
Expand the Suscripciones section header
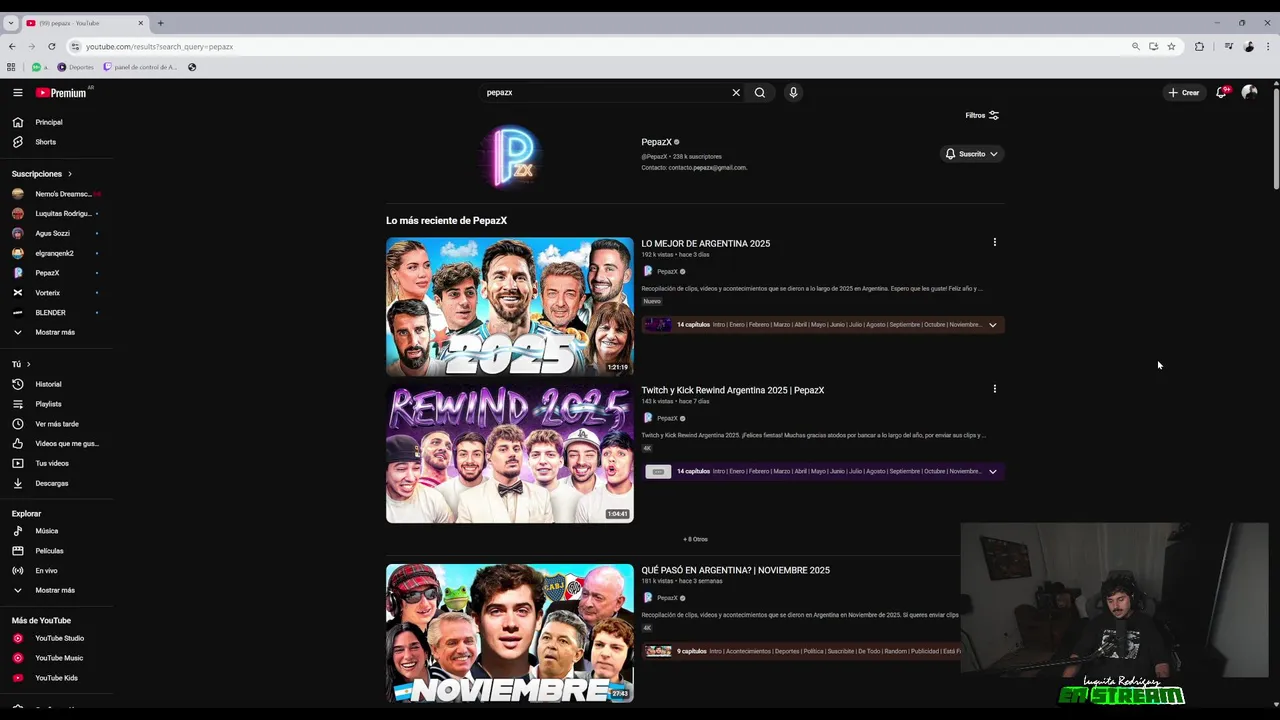coord(42,174)
